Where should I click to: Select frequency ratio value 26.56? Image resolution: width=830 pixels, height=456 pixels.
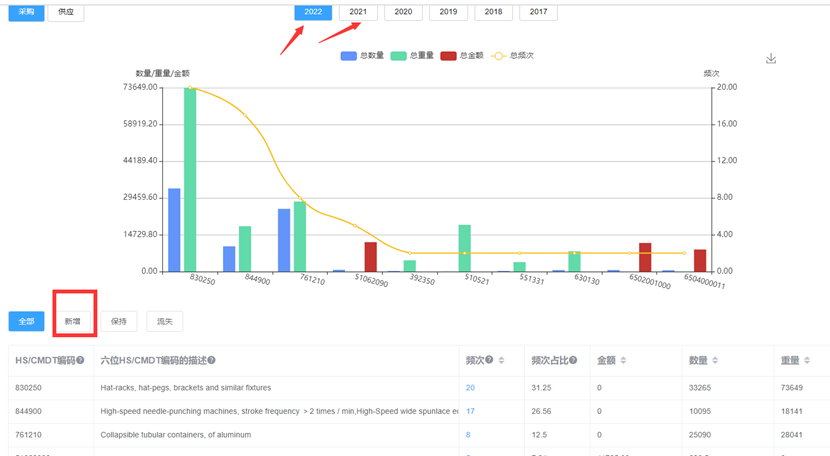click(x=541, y=411)
